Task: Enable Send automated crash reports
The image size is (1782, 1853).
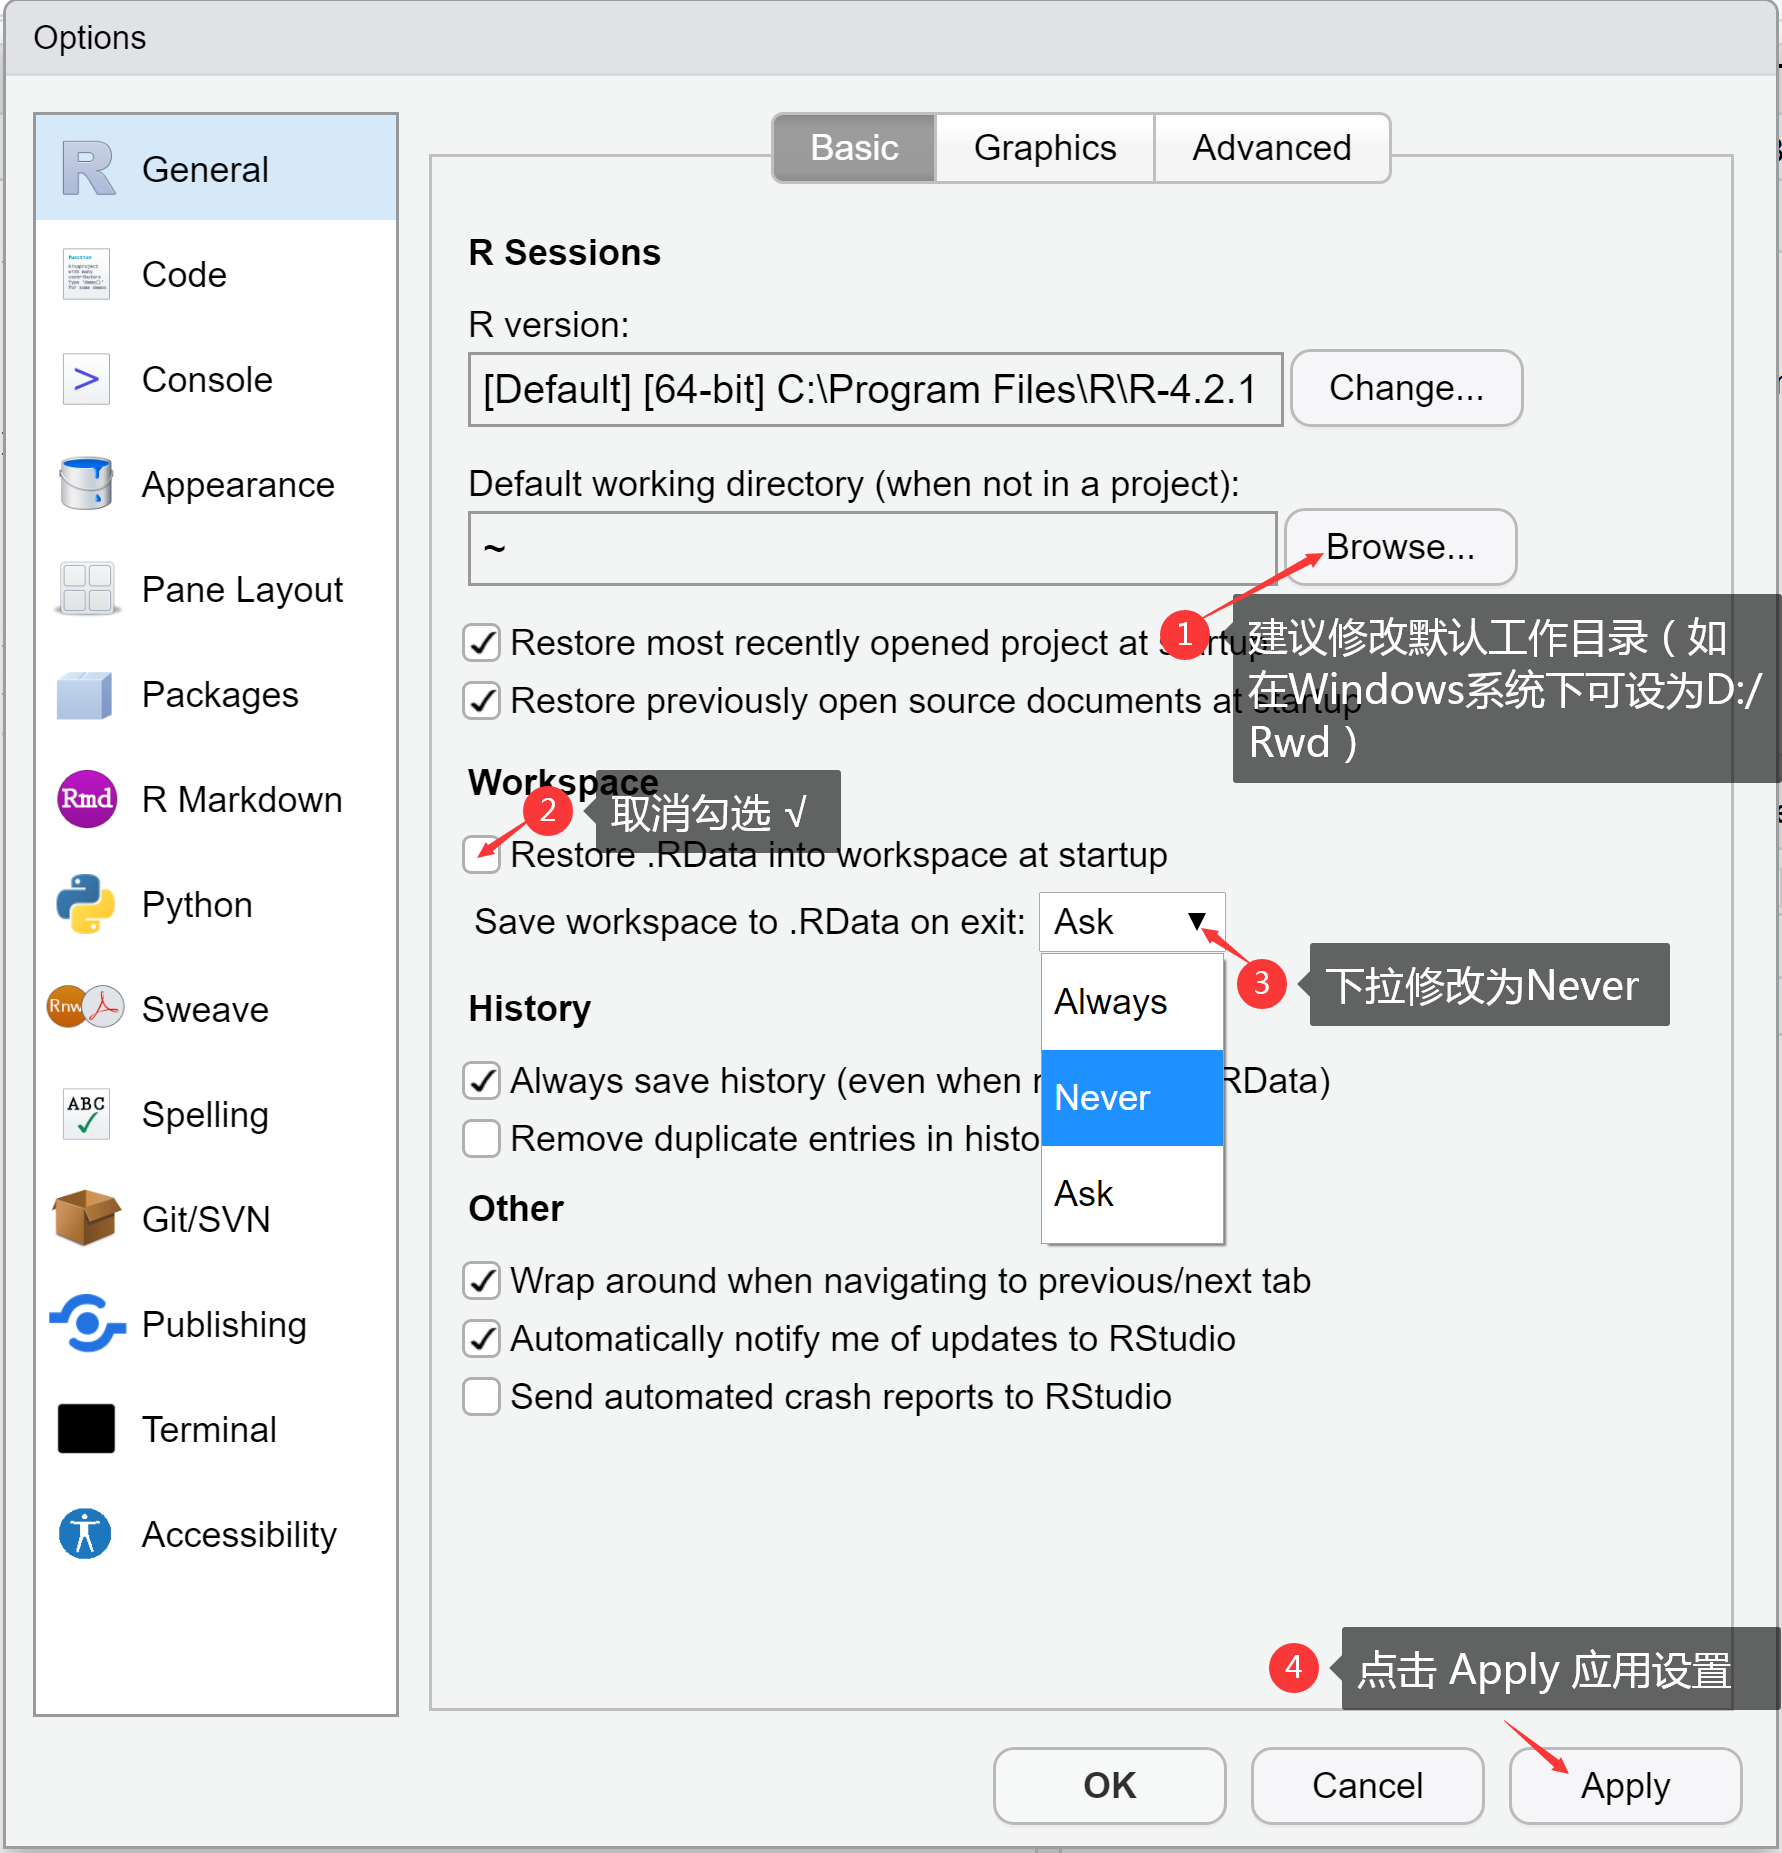Action: [482, 1396]
